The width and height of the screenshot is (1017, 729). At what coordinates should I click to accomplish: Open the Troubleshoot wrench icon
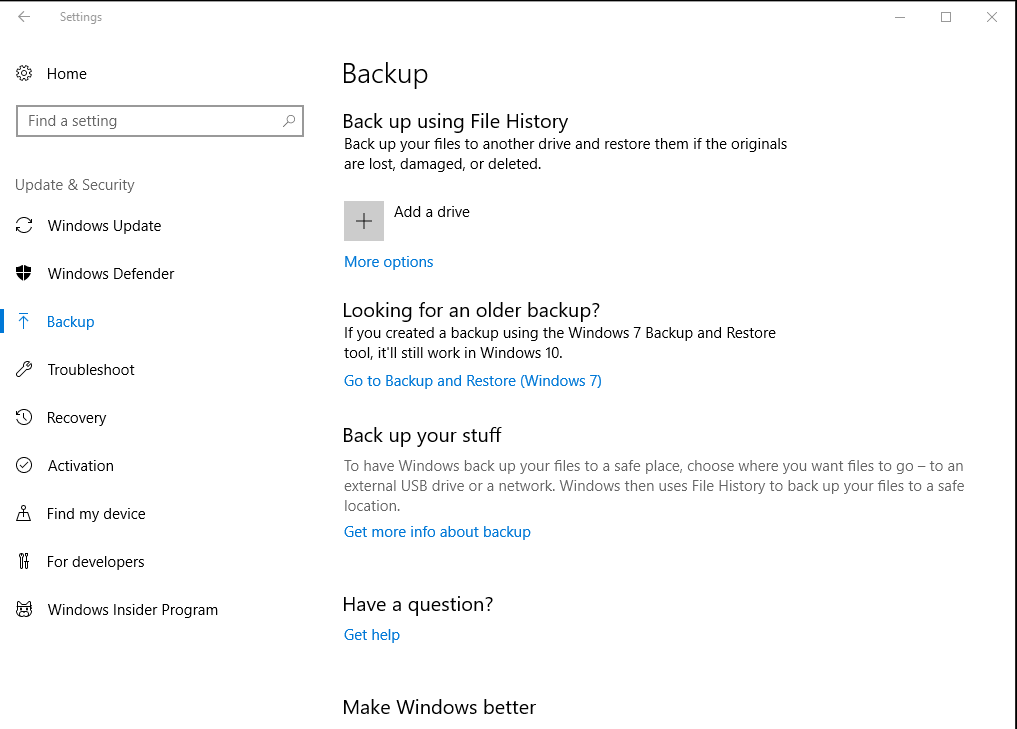pyautogui.click(x=24, y=369)
